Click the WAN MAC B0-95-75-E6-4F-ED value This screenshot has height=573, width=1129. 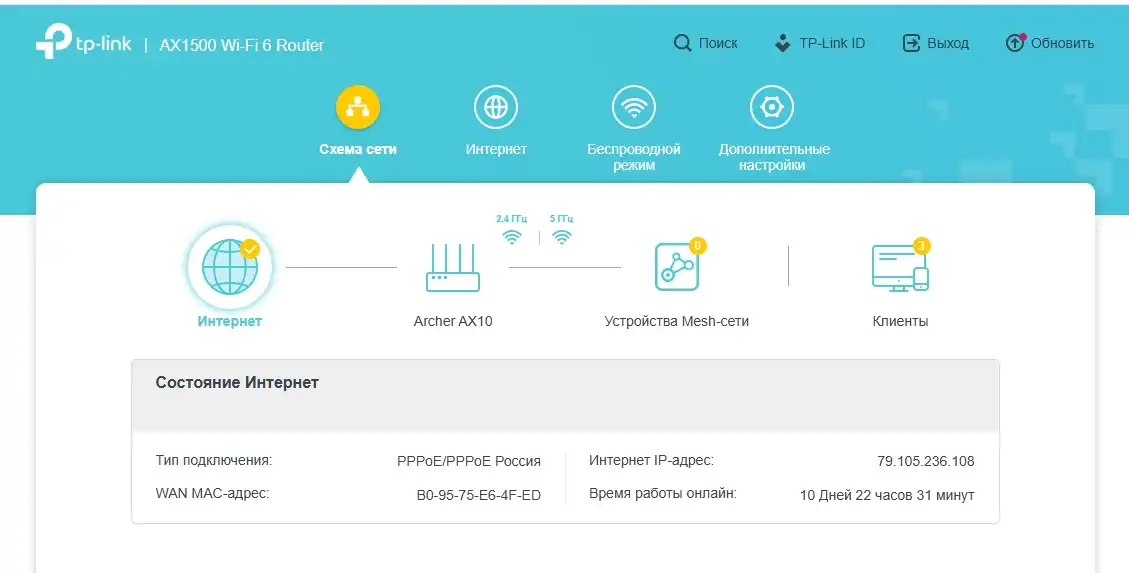479,495
